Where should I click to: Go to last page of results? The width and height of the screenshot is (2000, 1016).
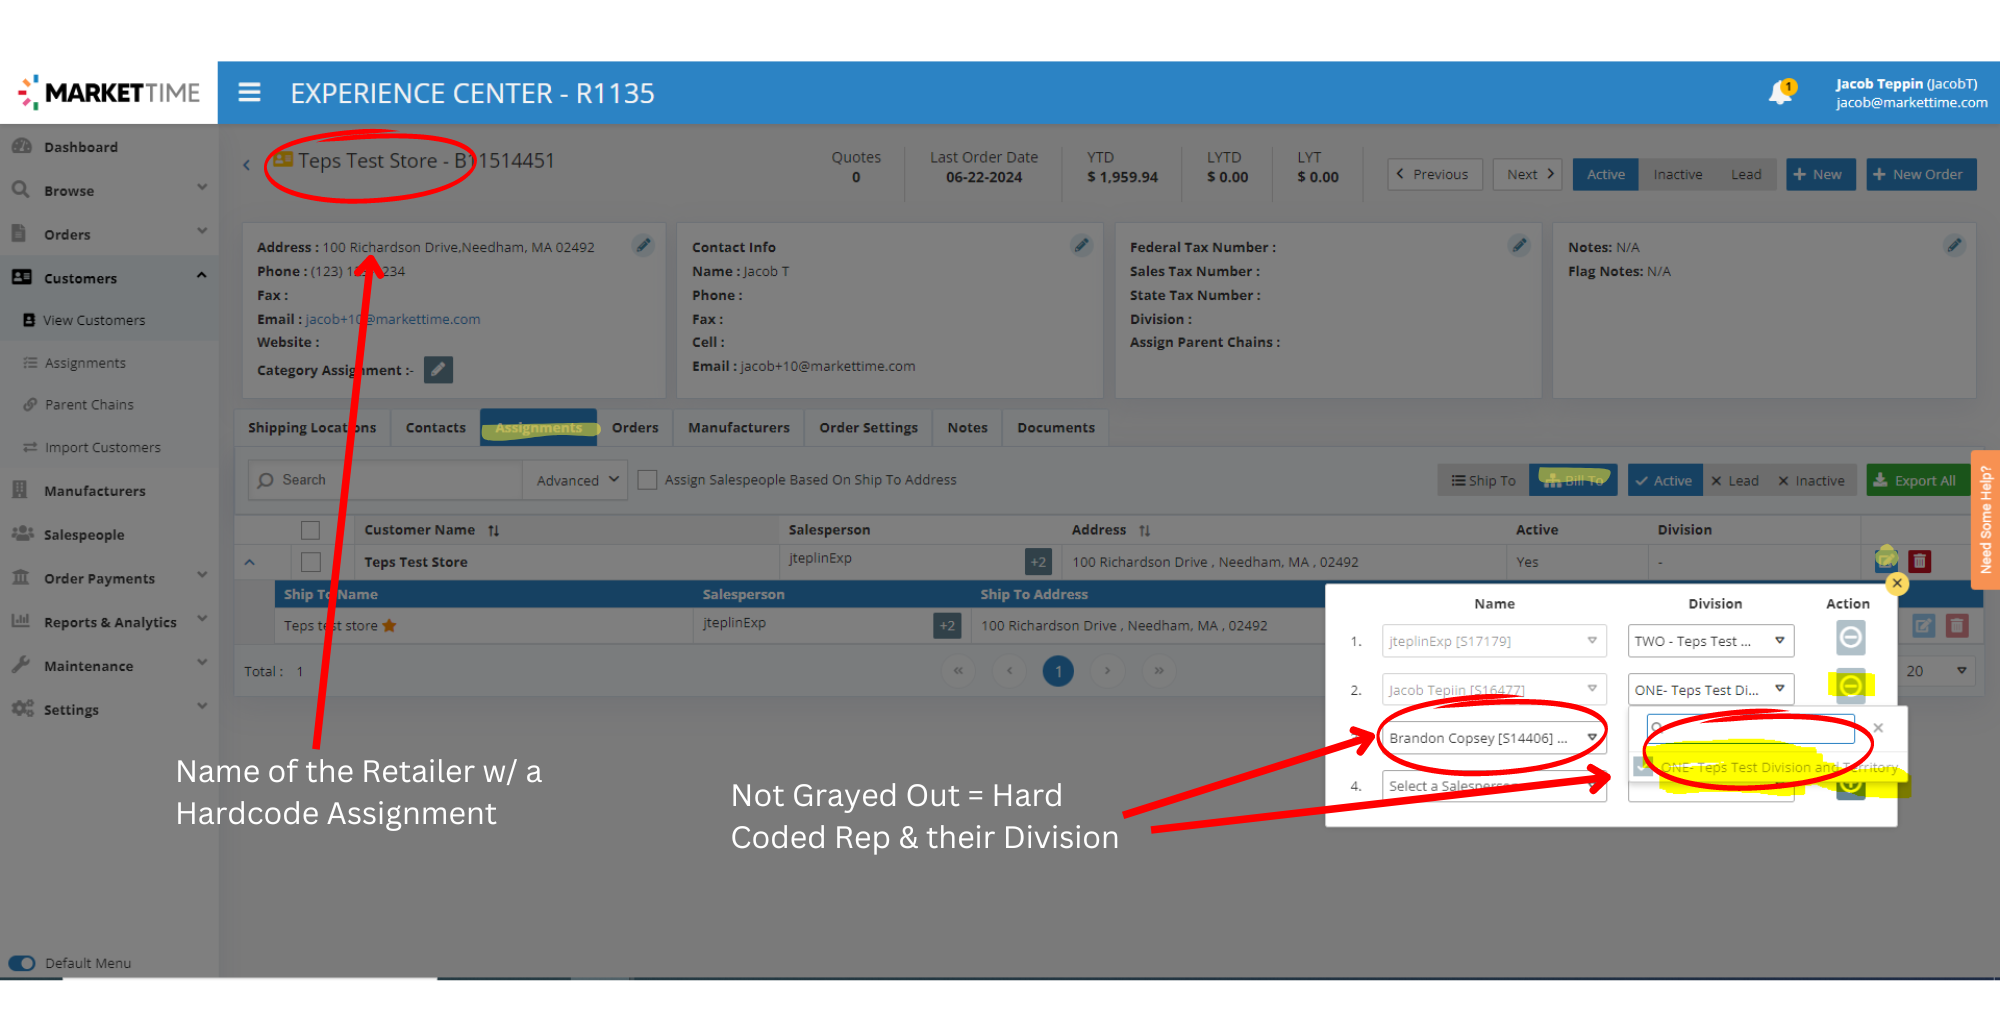point(1159,670)
